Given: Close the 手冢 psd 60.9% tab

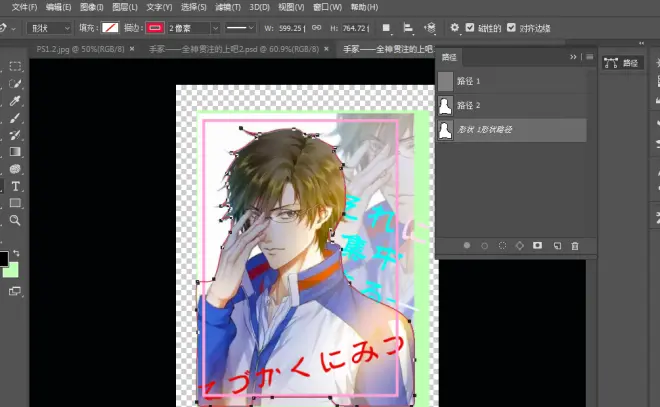Looking at the screenshot, I should (x=326, y=49).
